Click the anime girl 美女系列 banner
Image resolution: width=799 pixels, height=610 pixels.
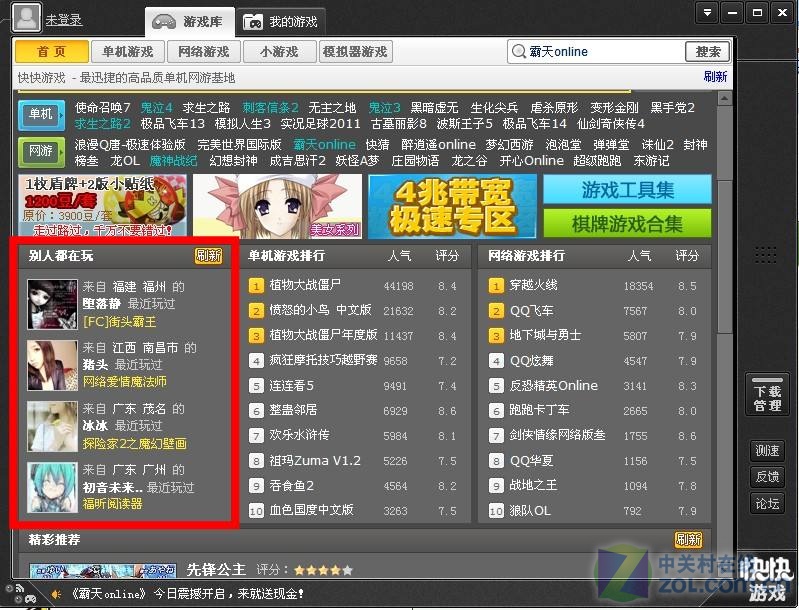click(277, 206)
